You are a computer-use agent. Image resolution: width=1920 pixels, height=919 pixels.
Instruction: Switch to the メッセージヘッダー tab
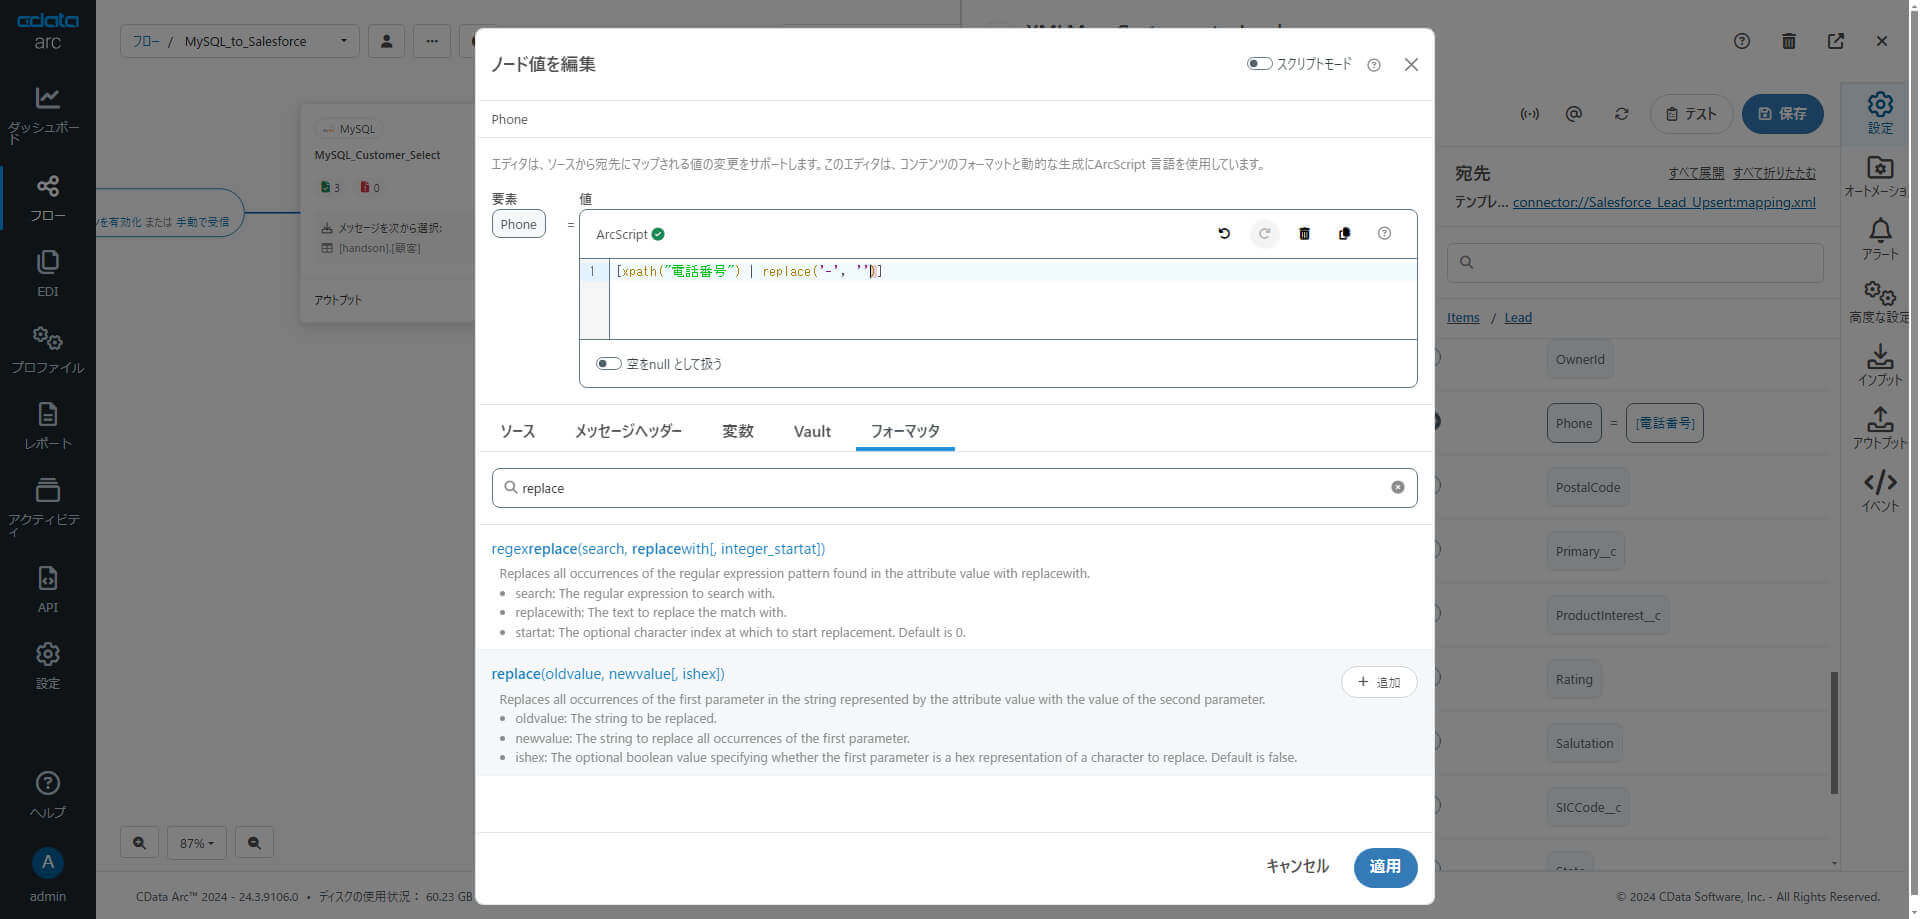tap(628, 431)
